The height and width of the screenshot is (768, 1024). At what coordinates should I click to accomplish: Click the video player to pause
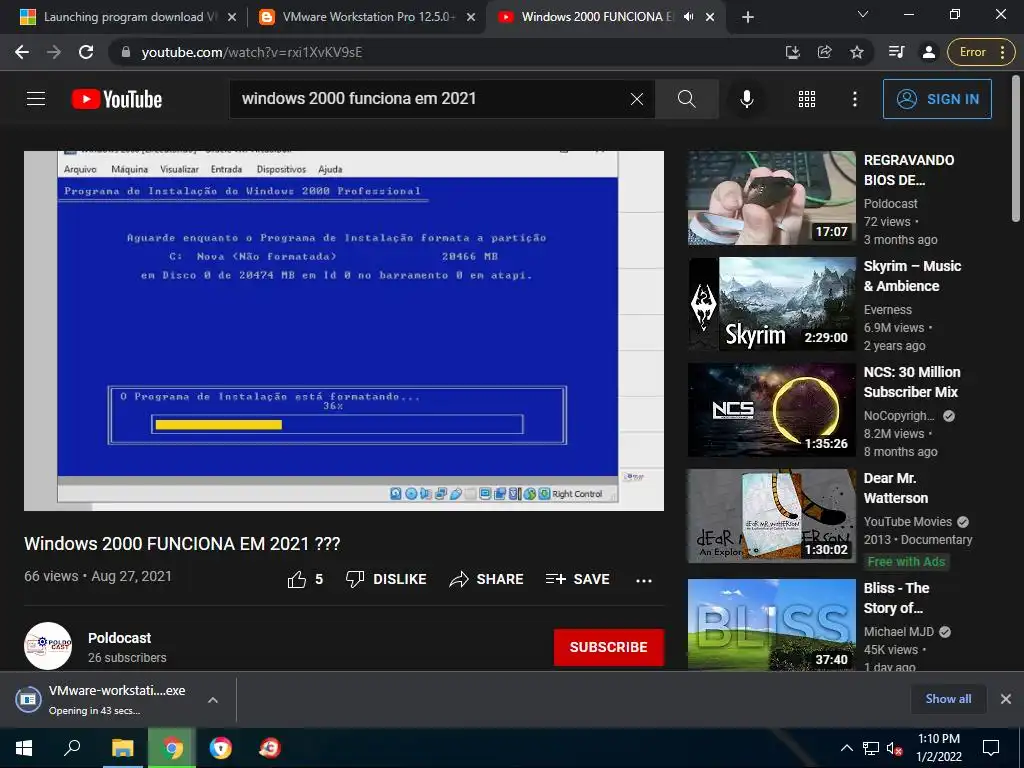[344, 330]
